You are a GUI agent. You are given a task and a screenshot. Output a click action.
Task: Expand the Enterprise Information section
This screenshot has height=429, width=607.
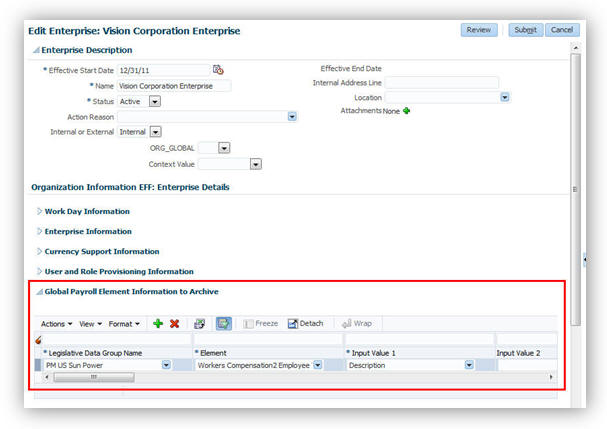pos(39,232)
